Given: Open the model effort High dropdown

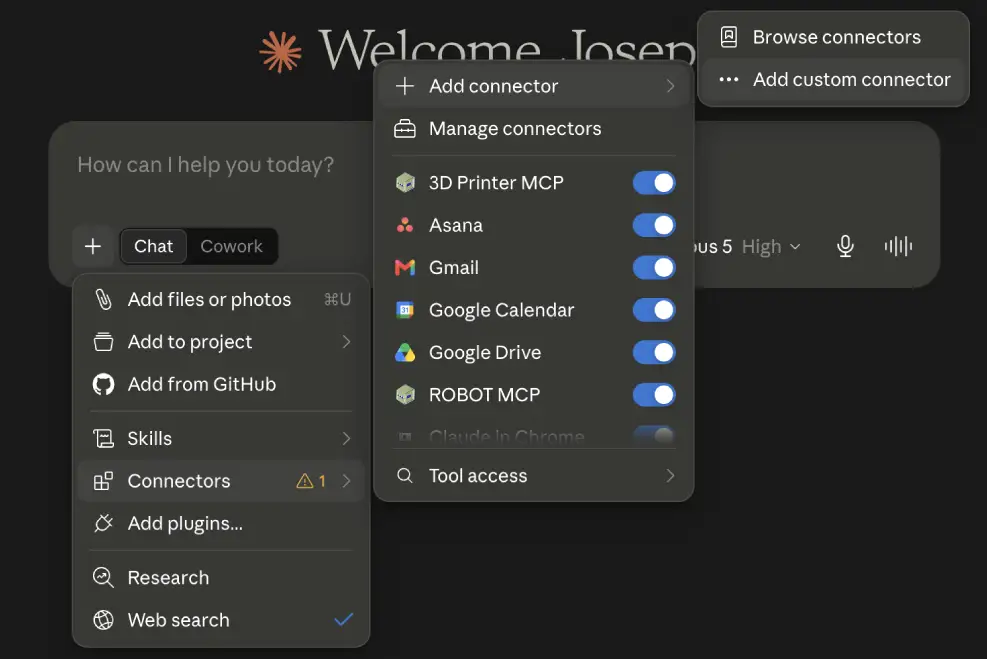Looking at the screenshot, I should click(771, 246).
